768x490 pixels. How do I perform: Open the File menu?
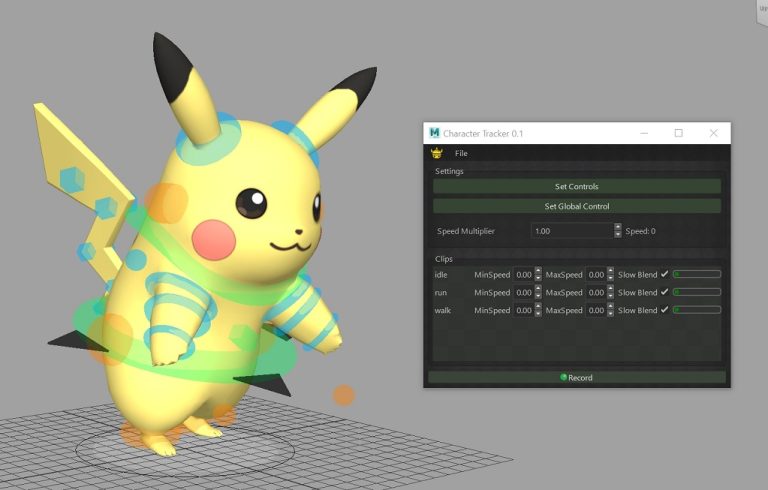point(461,153)
